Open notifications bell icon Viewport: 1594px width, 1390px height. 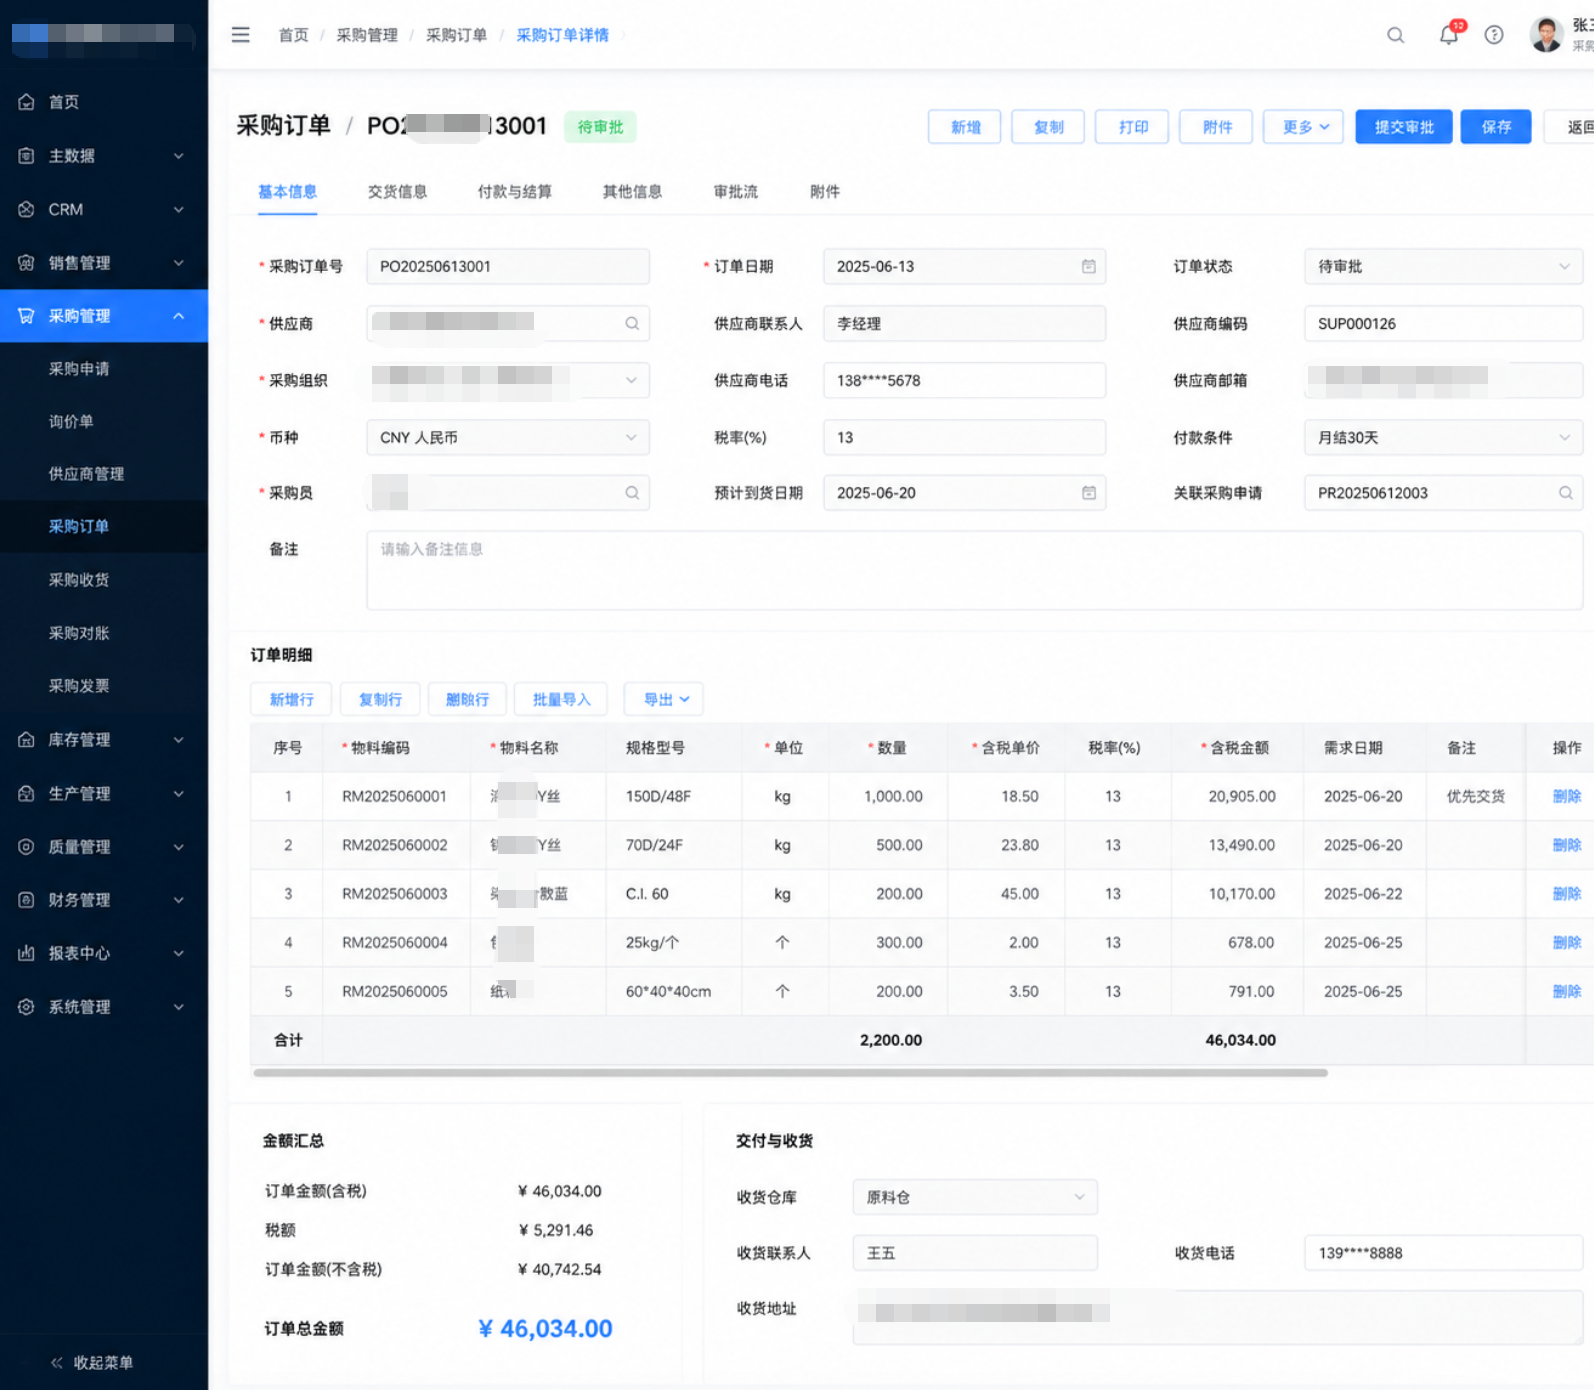coord(1448,35)
